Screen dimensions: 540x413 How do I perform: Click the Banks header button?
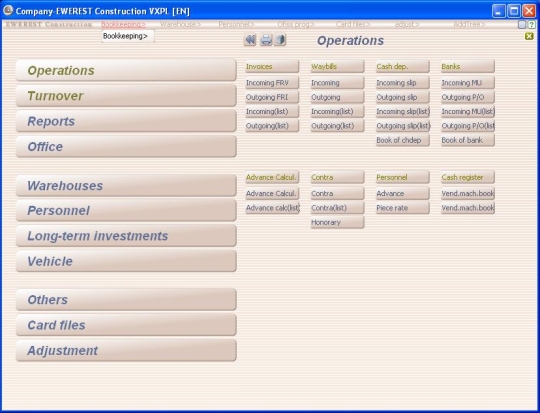[468, 66]
